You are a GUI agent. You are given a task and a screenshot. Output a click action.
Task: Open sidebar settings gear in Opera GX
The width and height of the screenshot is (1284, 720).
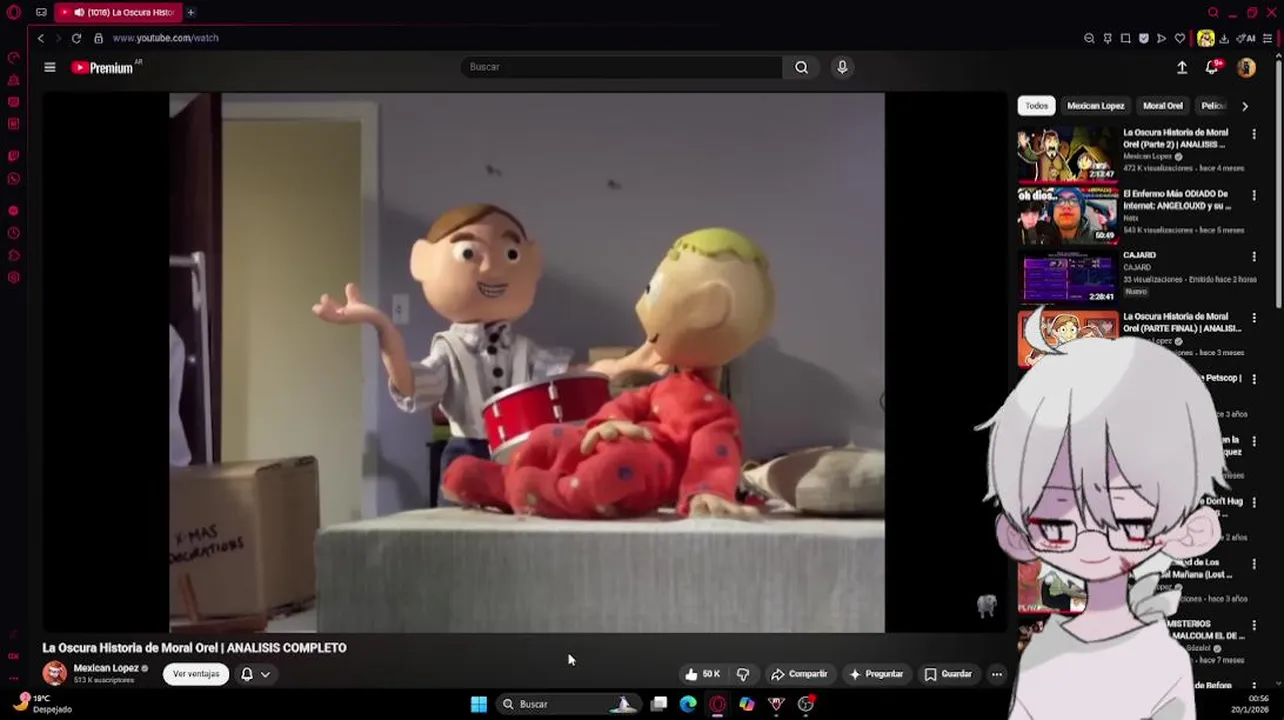(14, 277)
